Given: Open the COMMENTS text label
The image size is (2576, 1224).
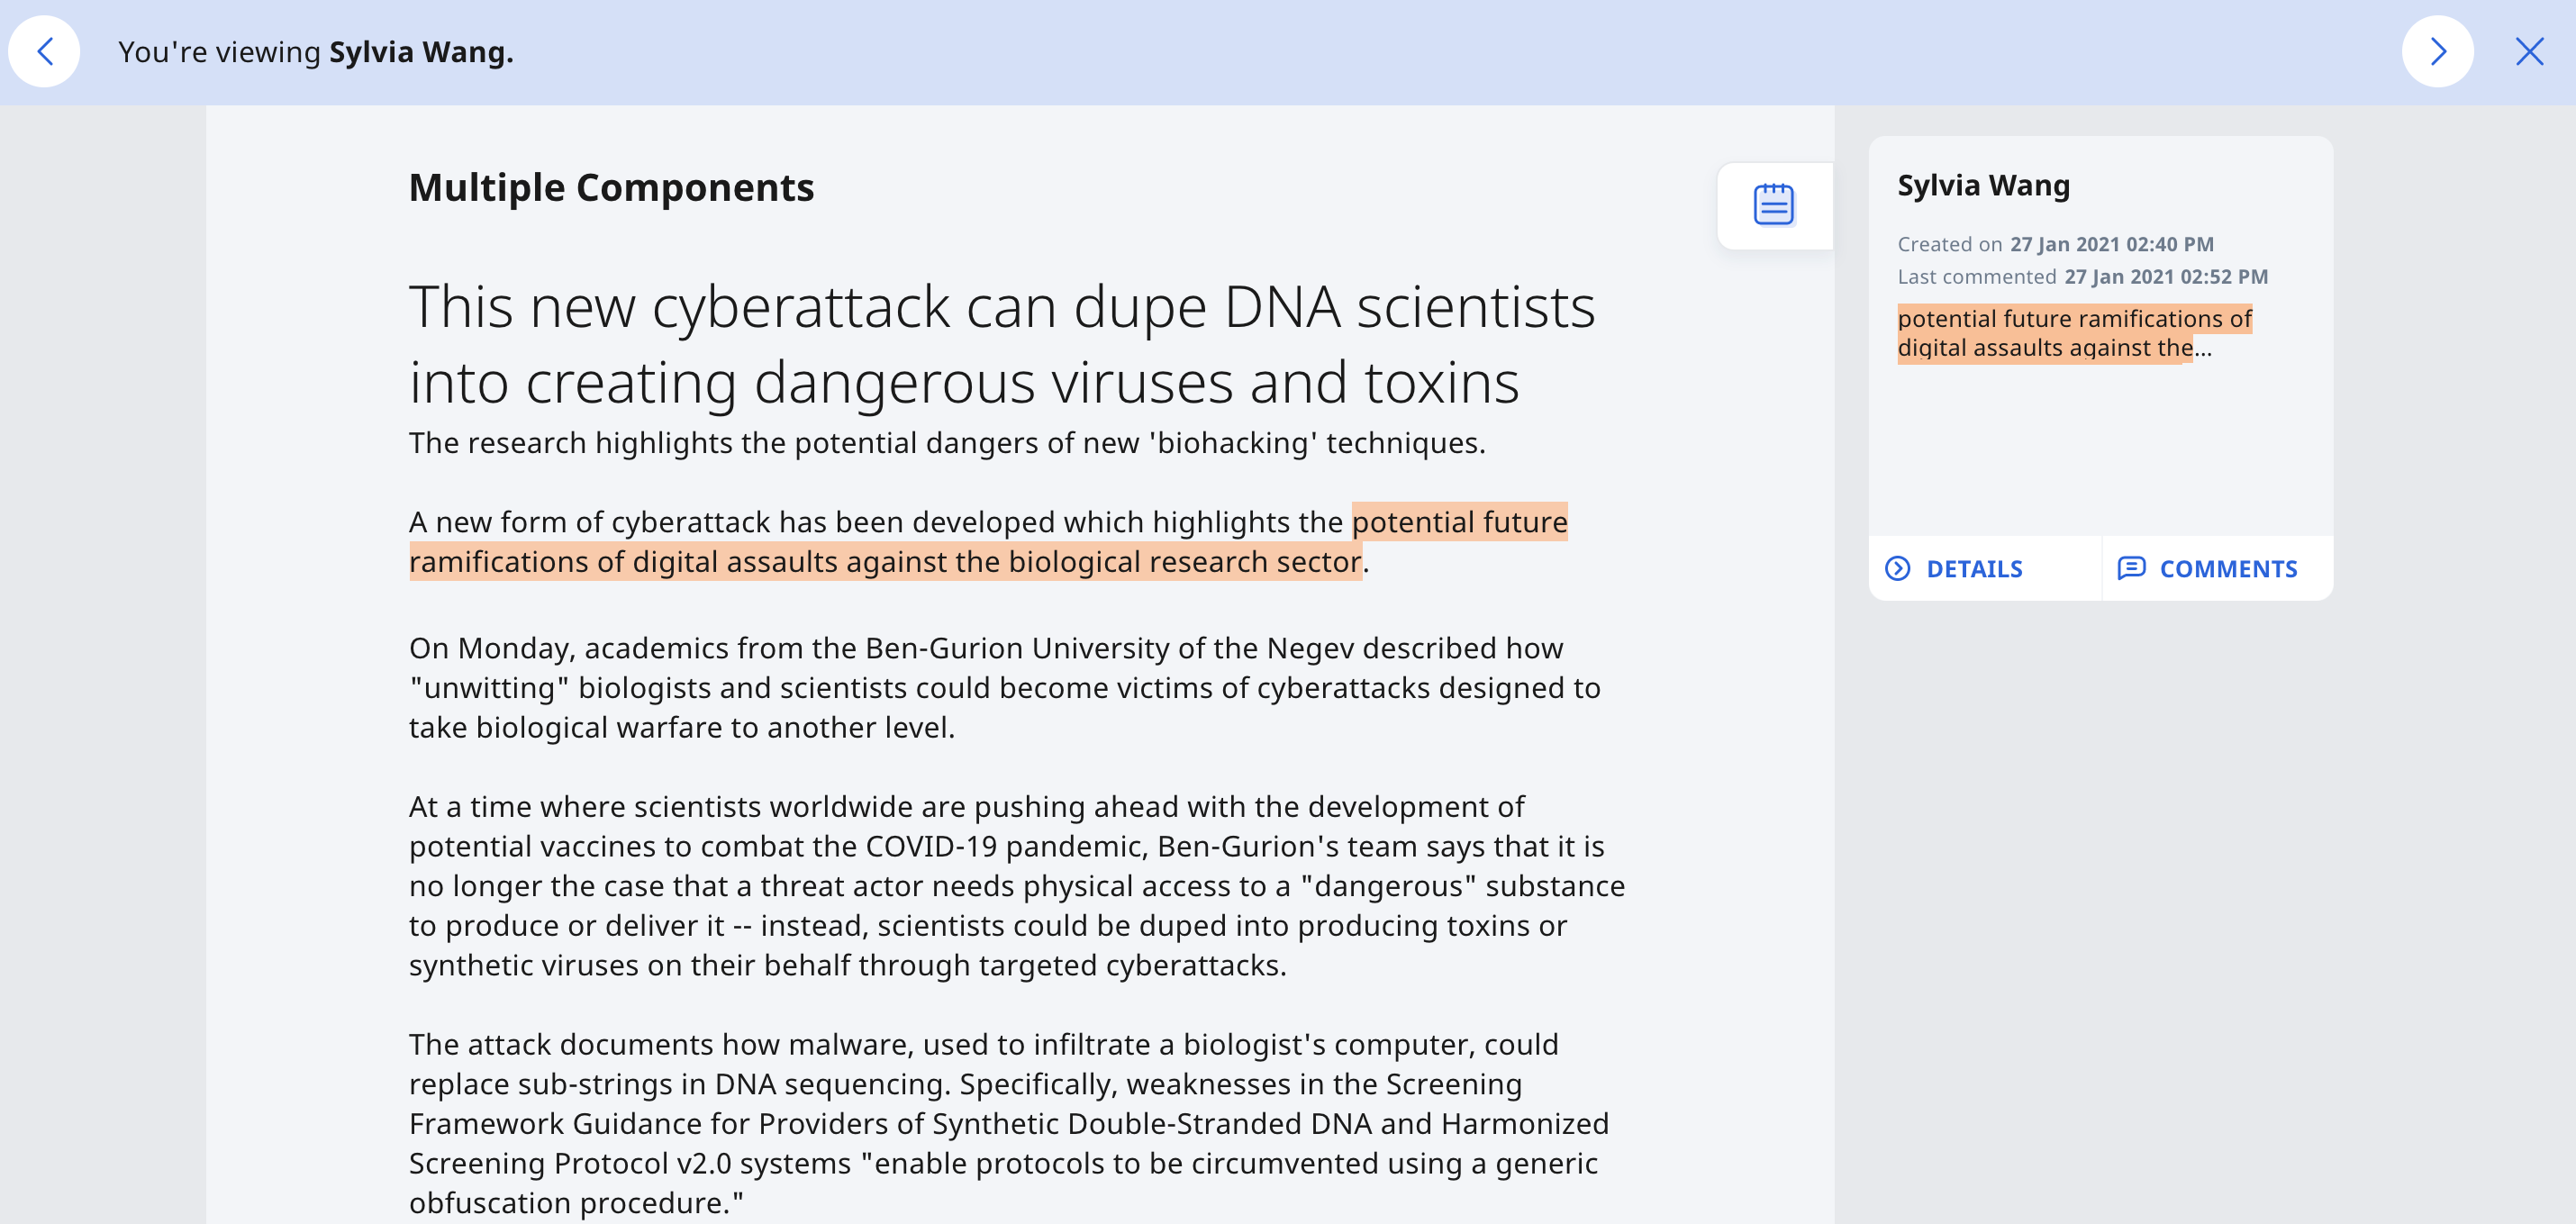Looking at the screenshot, I should tap(2228, 569).
